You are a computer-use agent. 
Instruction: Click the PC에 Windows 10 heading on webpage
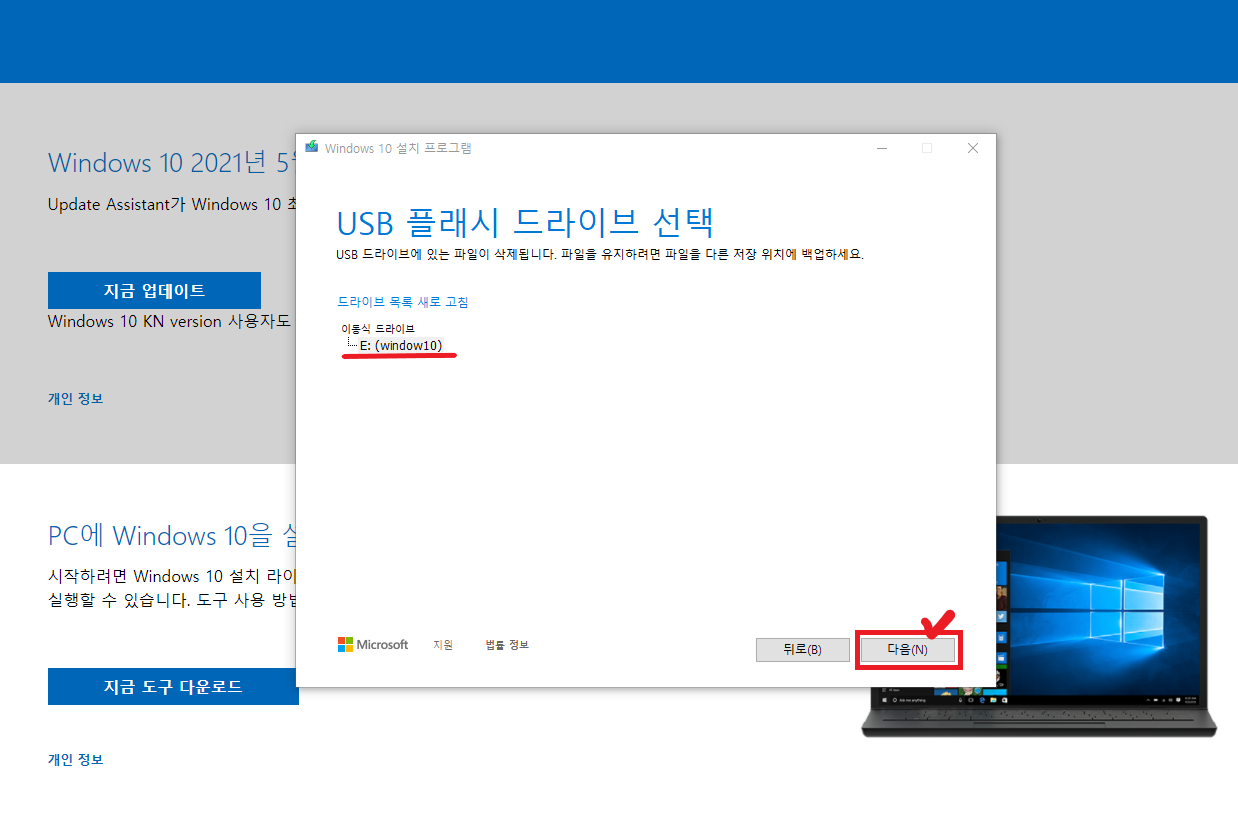click(x=171, y=535)
